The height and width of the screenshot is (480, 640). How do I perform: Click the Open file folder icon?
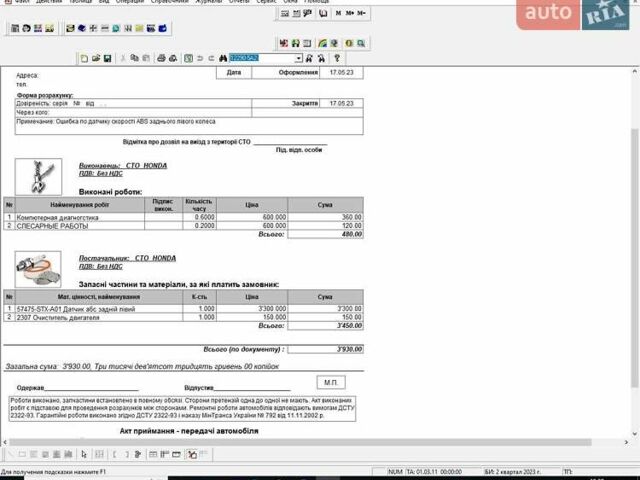pyautogui.click(x=96, y=59)
